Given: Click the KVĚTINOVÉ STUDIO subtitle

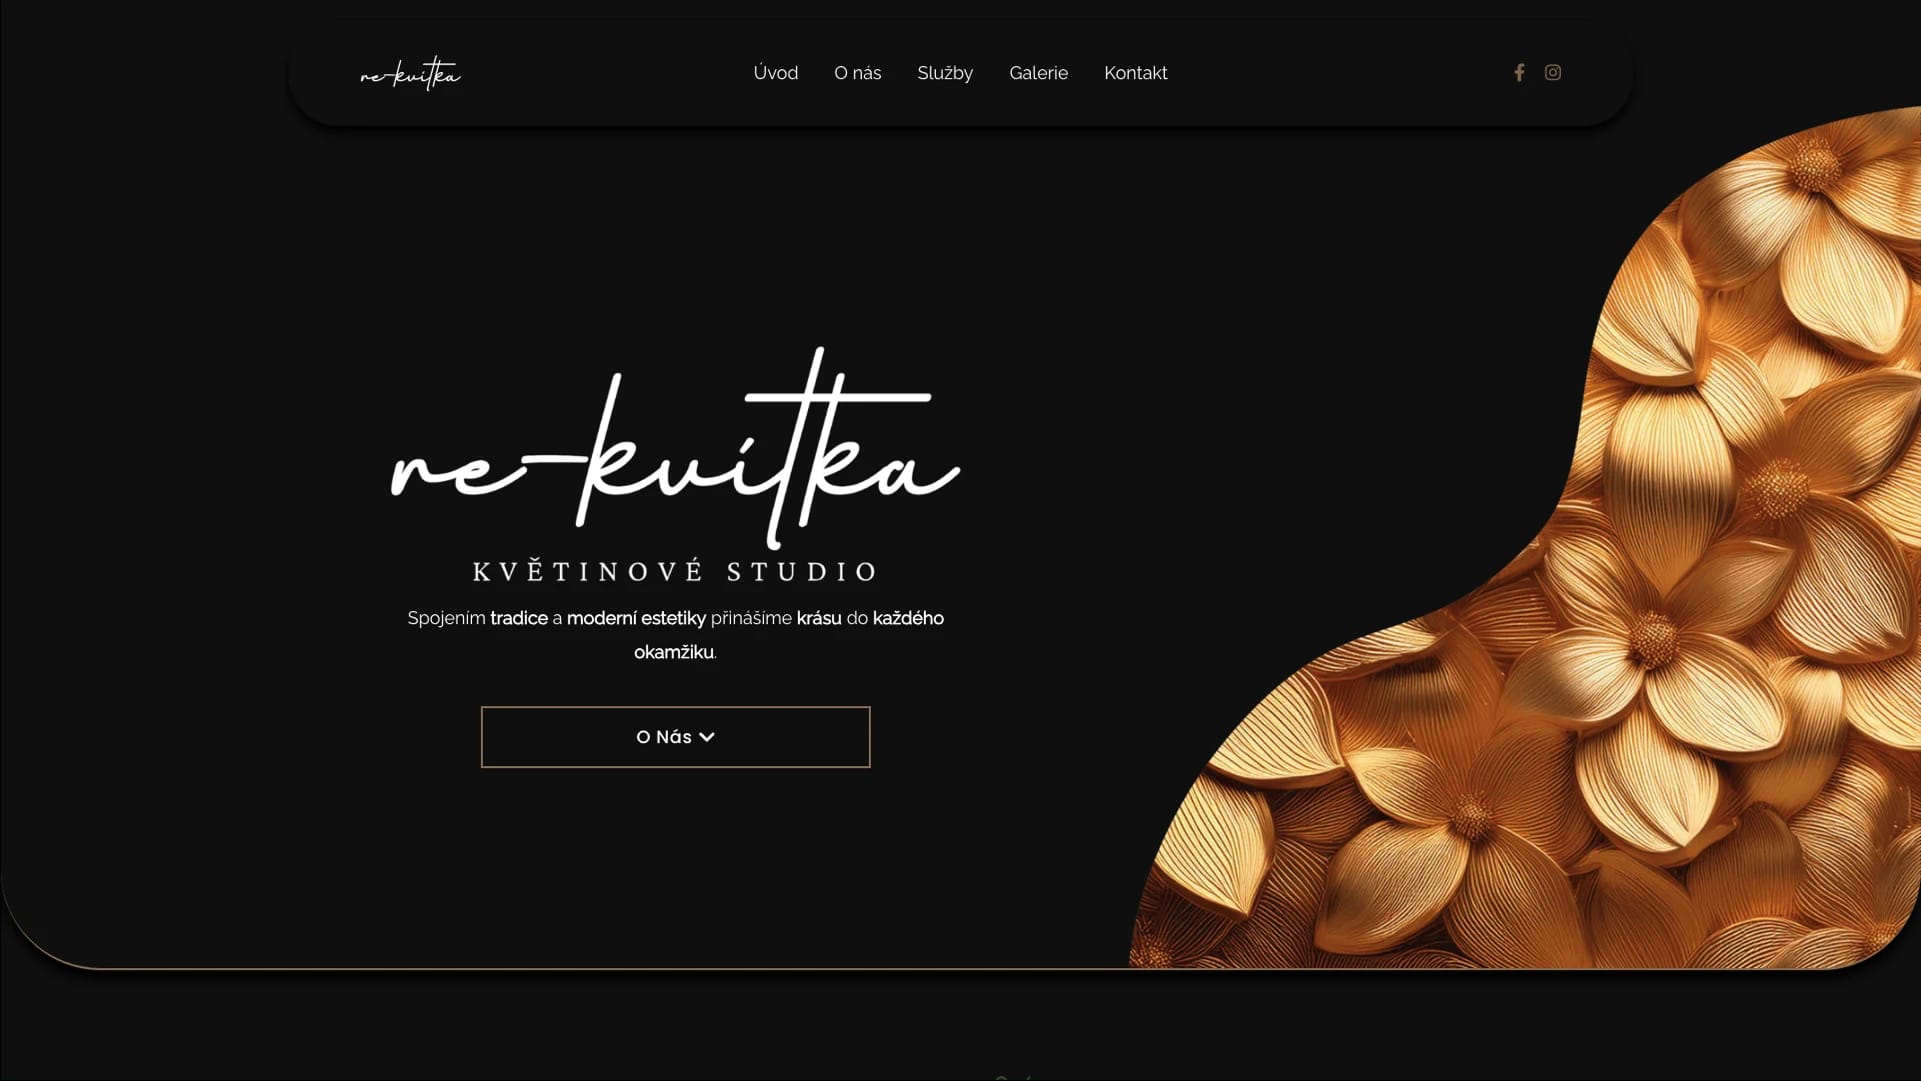Looking at the screenshot, I should [675, 571].
